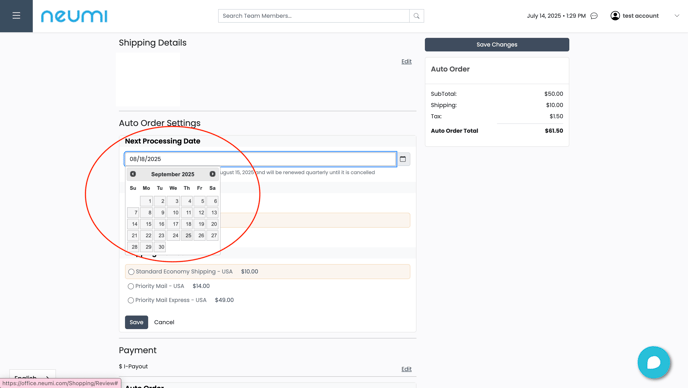Pick September 21 in the calendar
This screenshot has width=688, height=388.
click(x=133, y=235)
